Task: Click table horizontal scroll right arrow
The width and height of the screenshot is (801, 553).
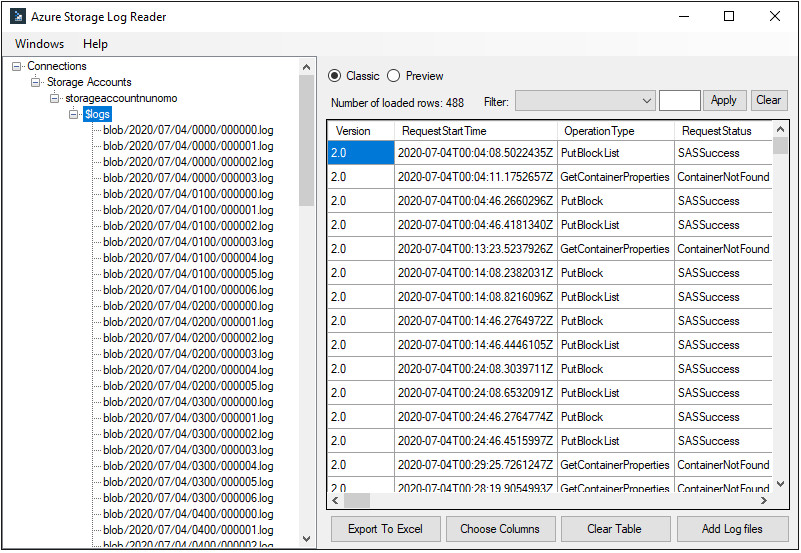Action: pos(764,500)
